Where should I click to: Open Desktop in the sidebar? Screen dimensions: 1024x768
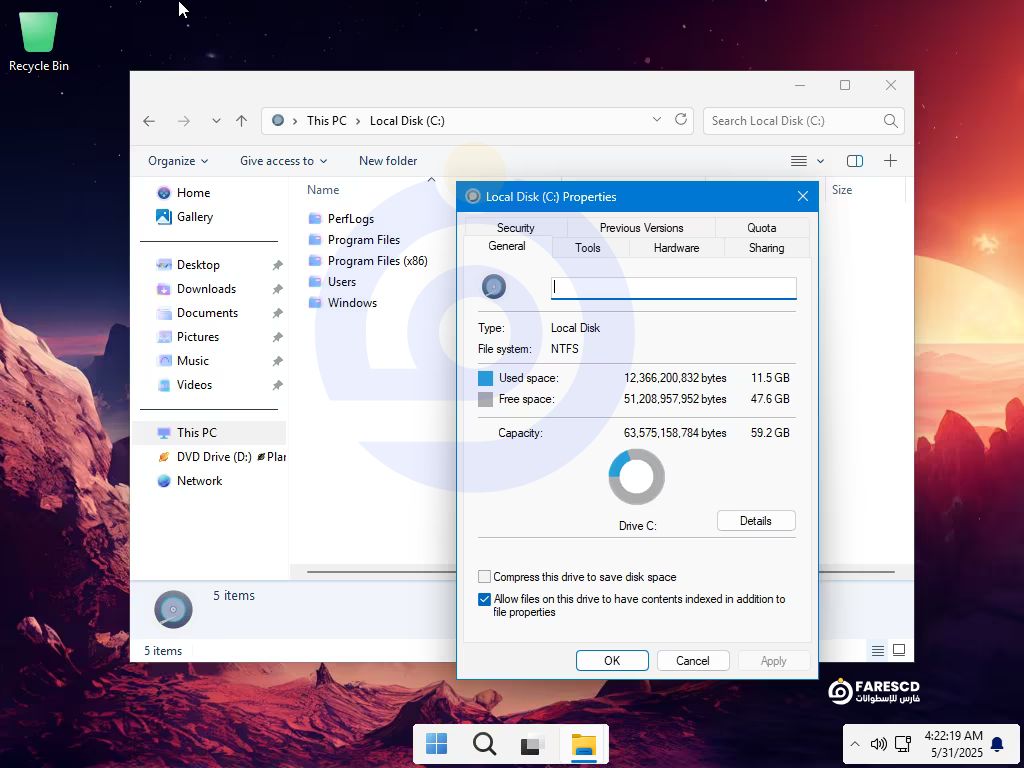[x=198, y=264]
